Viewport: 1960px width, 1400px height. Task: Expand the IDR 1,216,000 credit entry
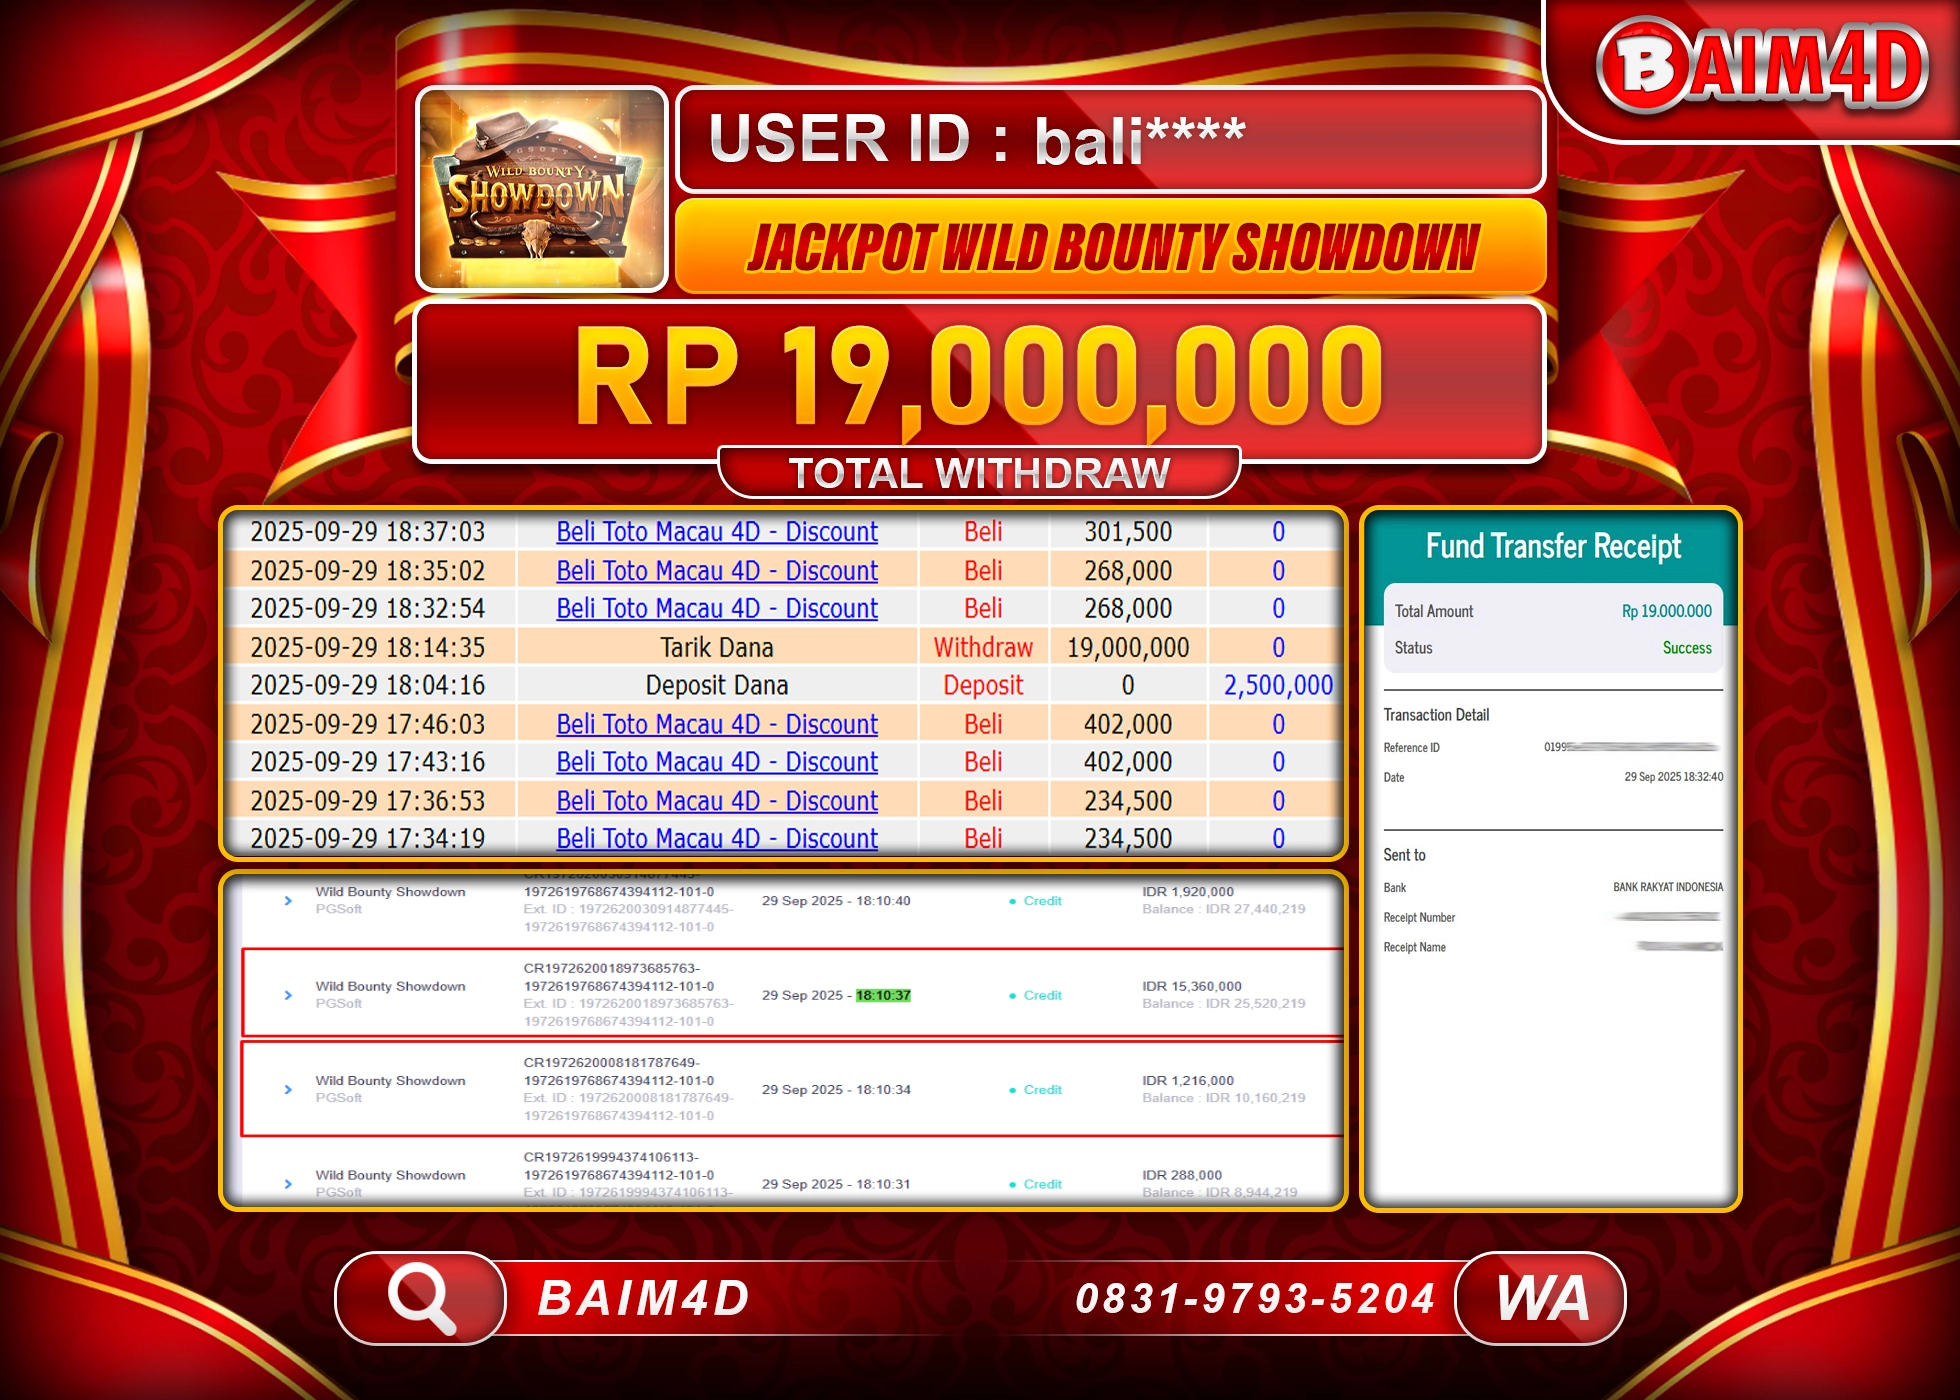pos(289,1091)
